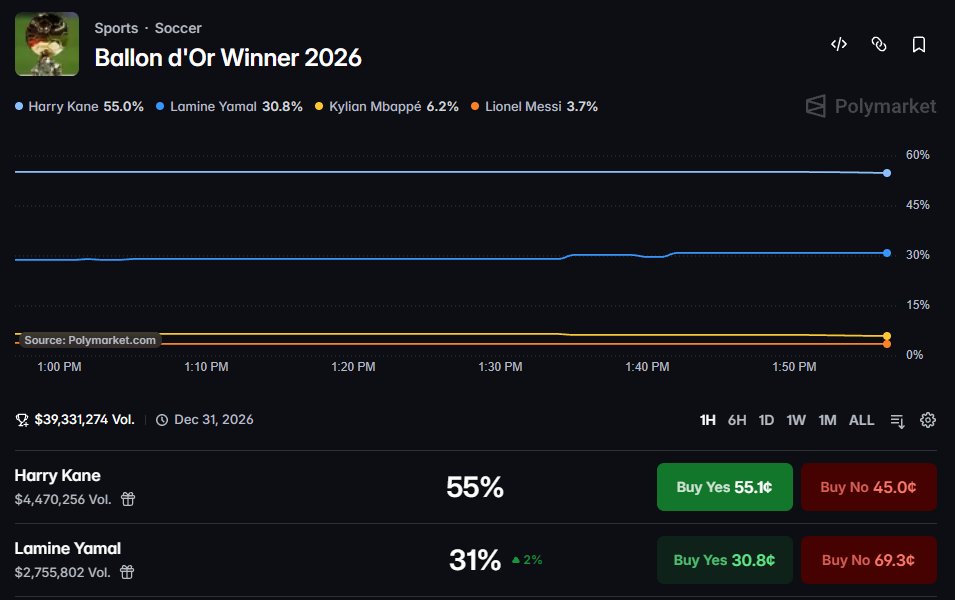Screen dimensions: 955x600
Task: Switch chart to 6H range
Action: coord(737,420)
